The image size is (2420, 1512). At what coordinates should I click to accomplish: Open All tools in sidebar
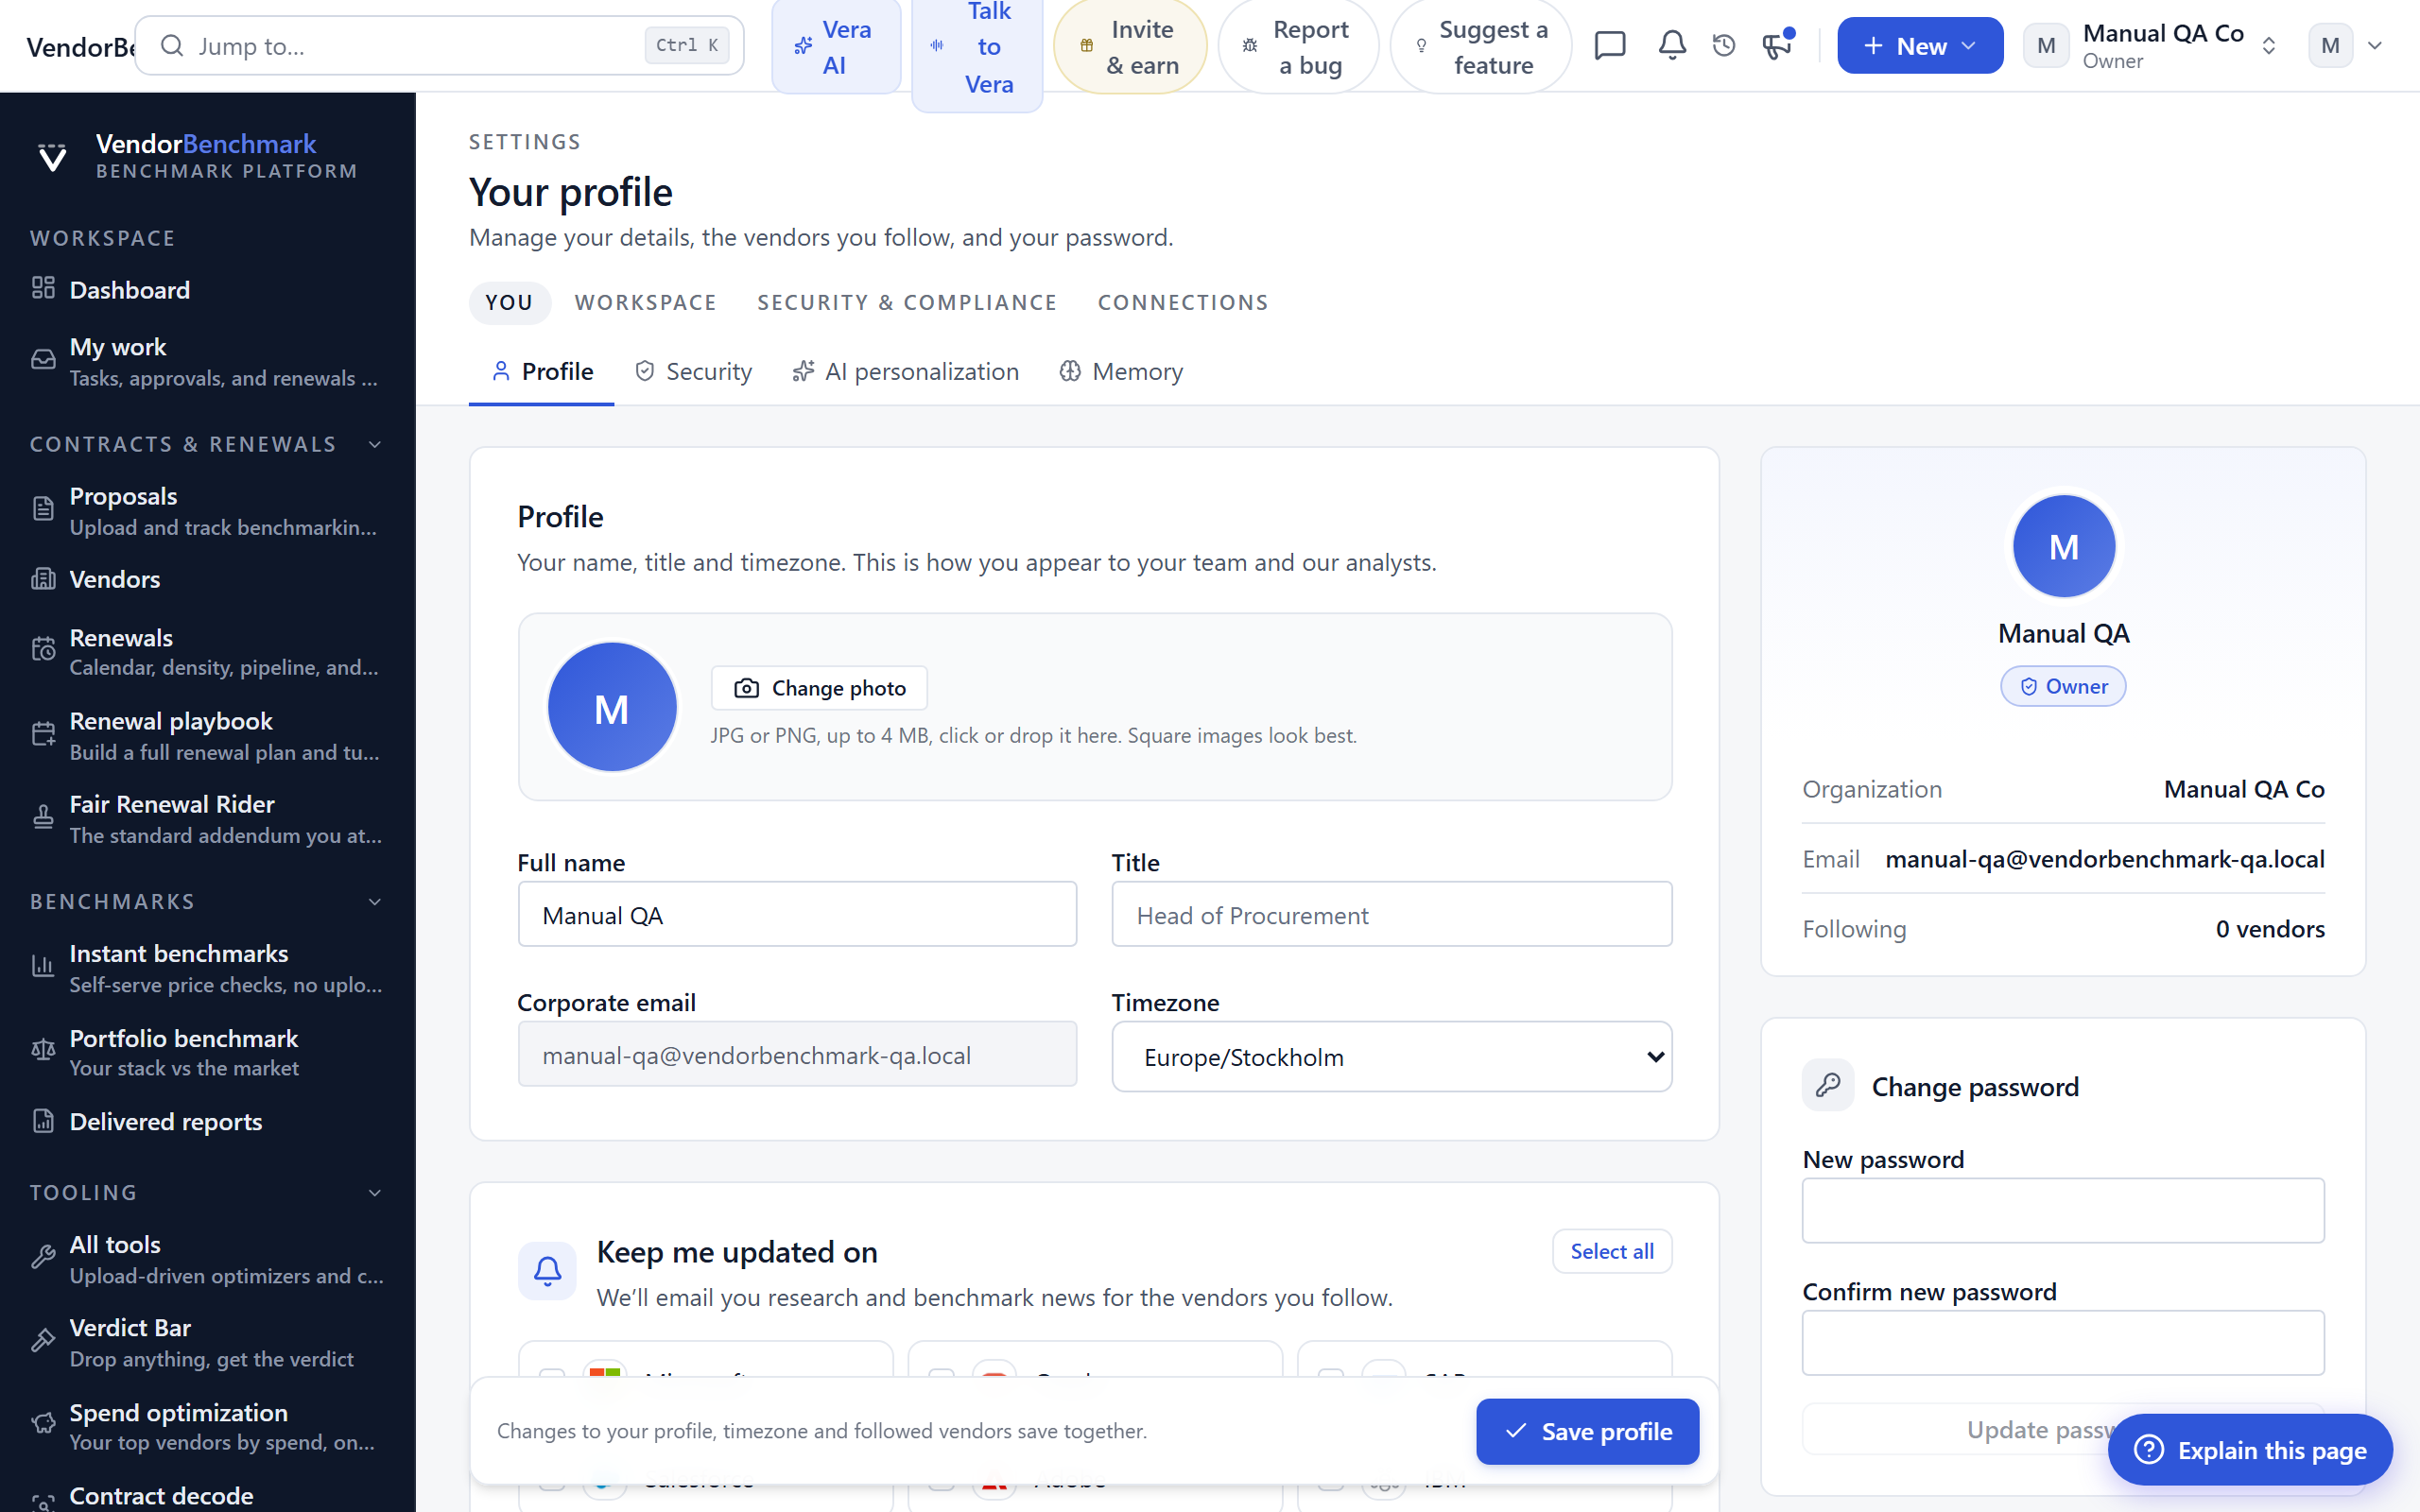point(207,1259)
